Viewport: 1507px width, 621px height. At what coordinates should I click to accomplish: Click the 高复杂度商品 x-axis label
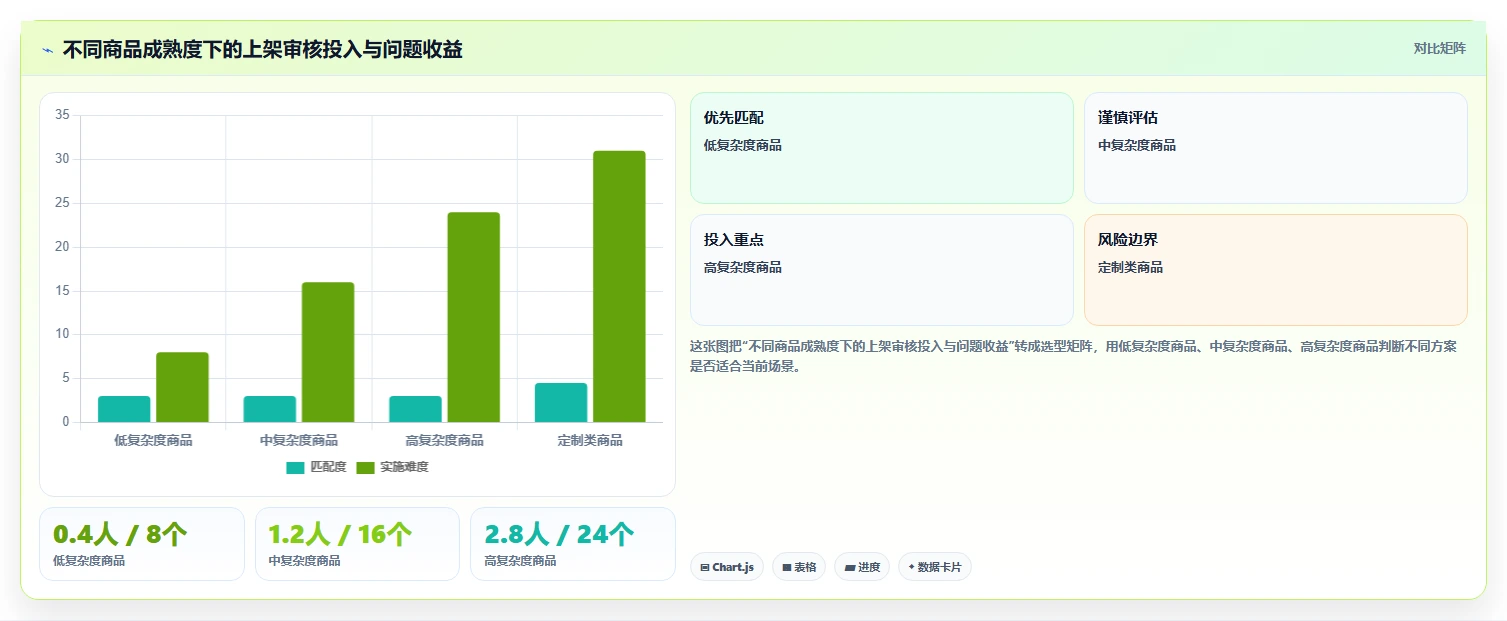pyautogui.click(x=445, y=440)
